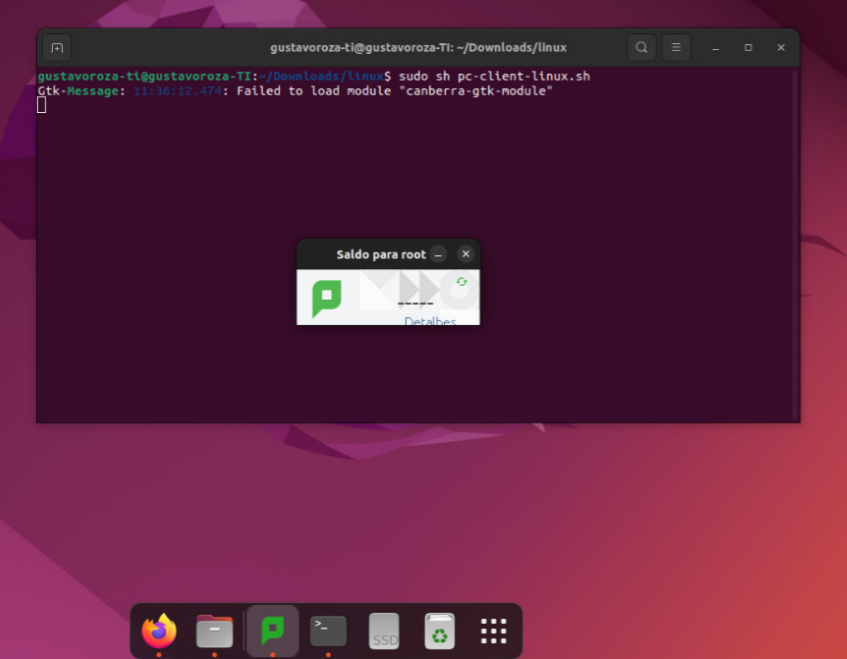Show Applications grid in dock

click(x=494, y=631)
